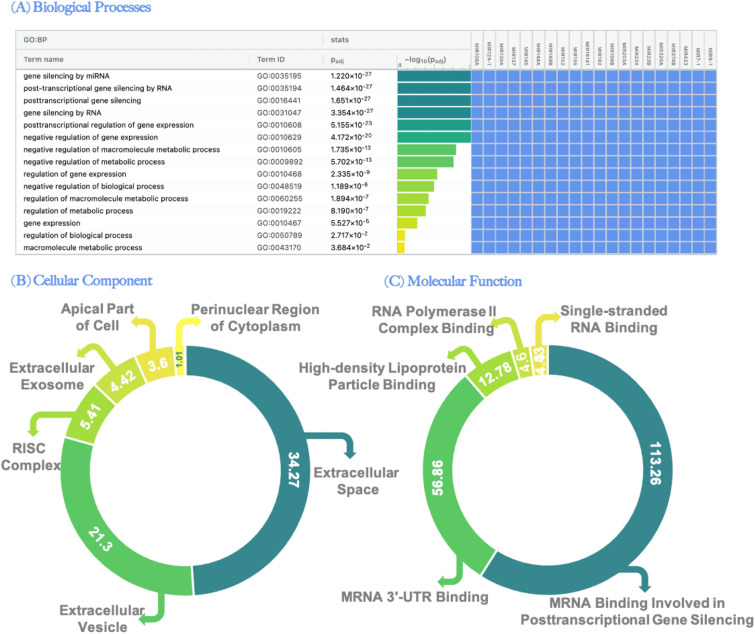Click the p-adj column header
This screenshot has height=634, width=755.
point(340,60)
